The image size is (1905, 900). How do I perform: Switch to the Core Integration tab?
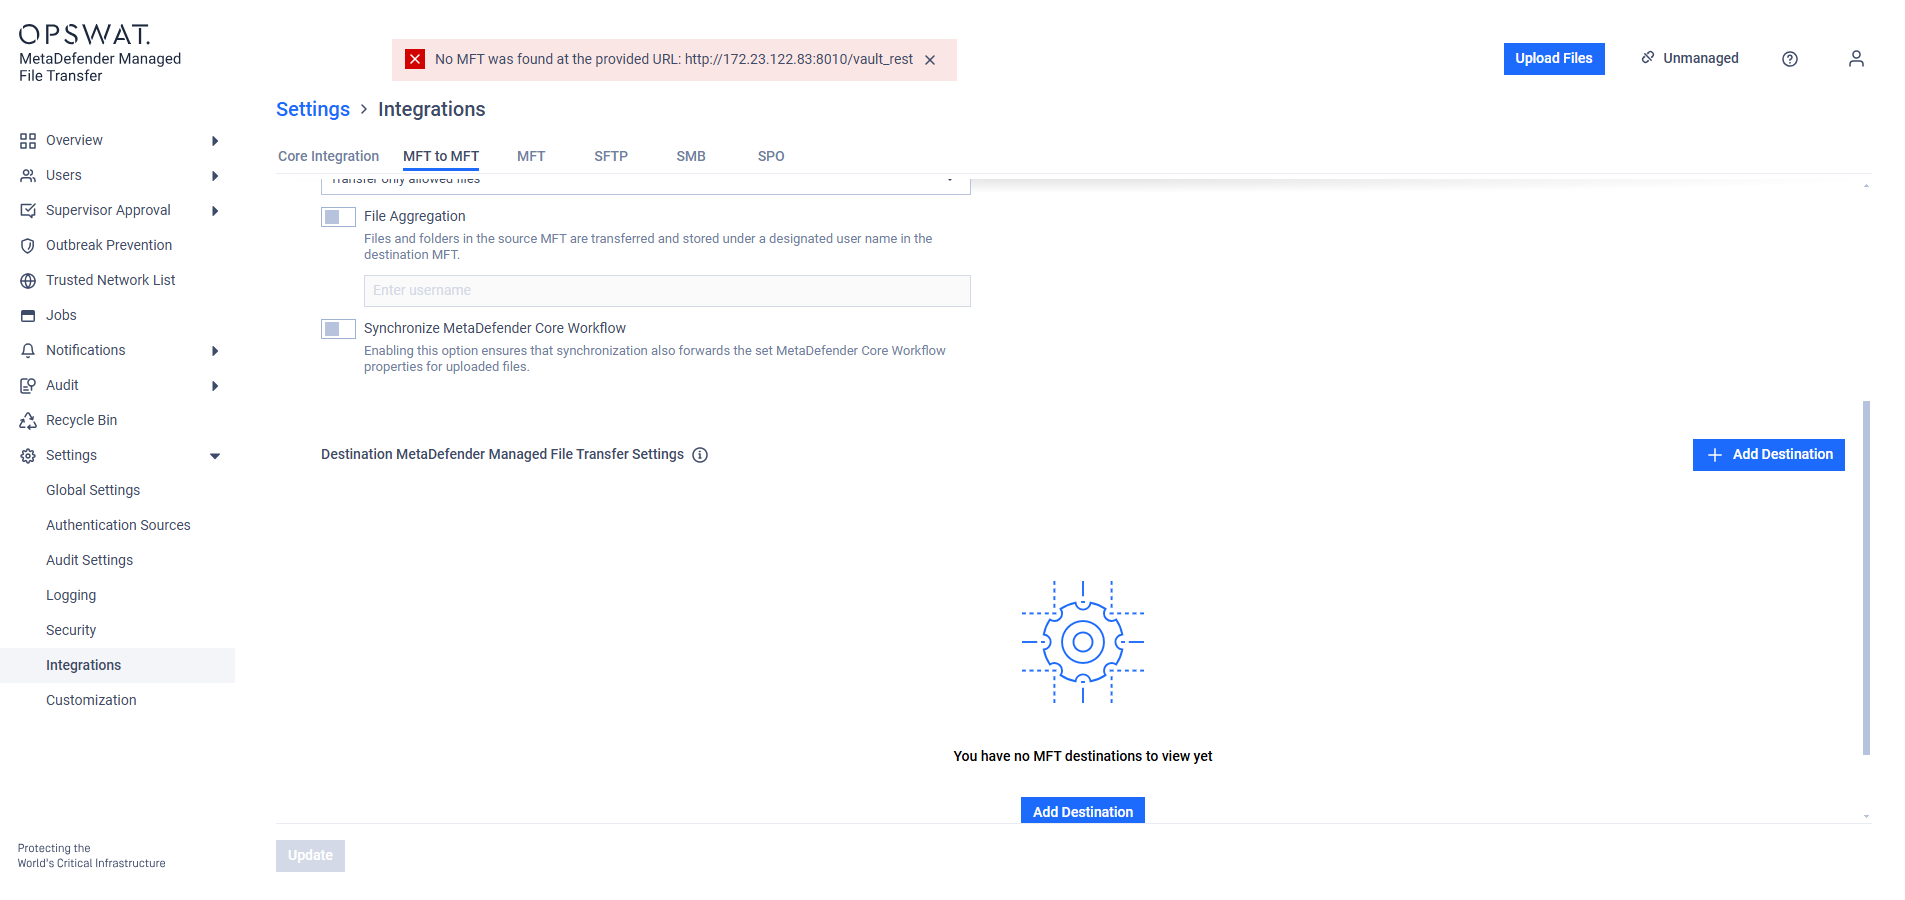click(328, 156)
